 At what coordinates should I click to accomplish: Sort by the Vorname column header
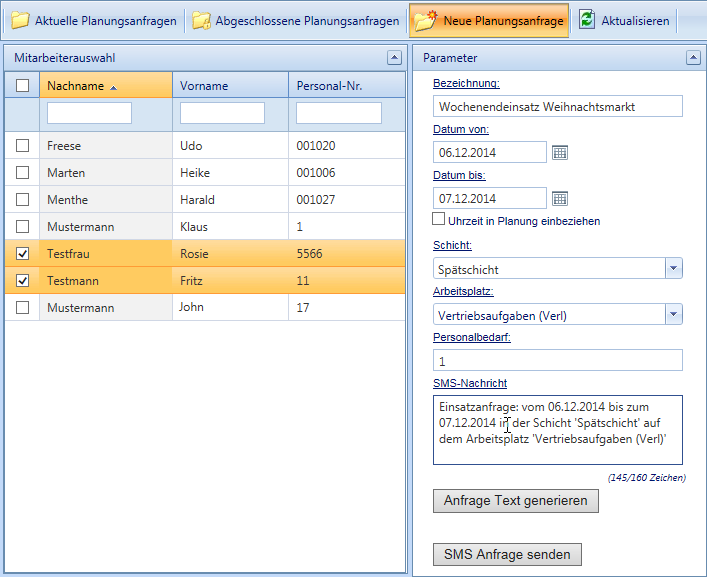pyautogui.click(x=230, y=85)
